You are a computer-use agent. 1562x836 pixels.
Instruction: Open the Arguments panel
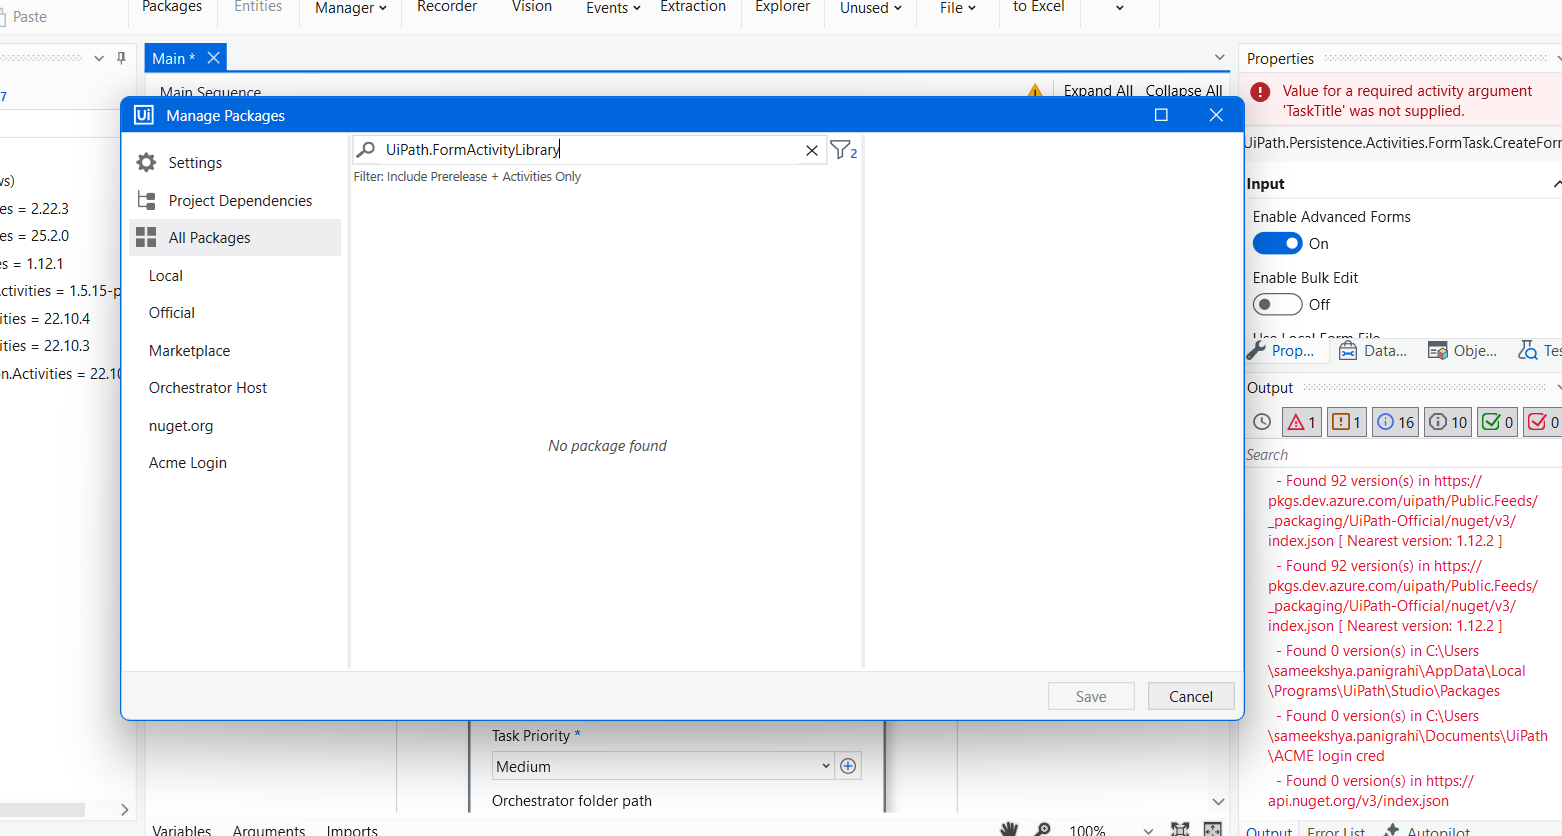(x=269, y=830)
